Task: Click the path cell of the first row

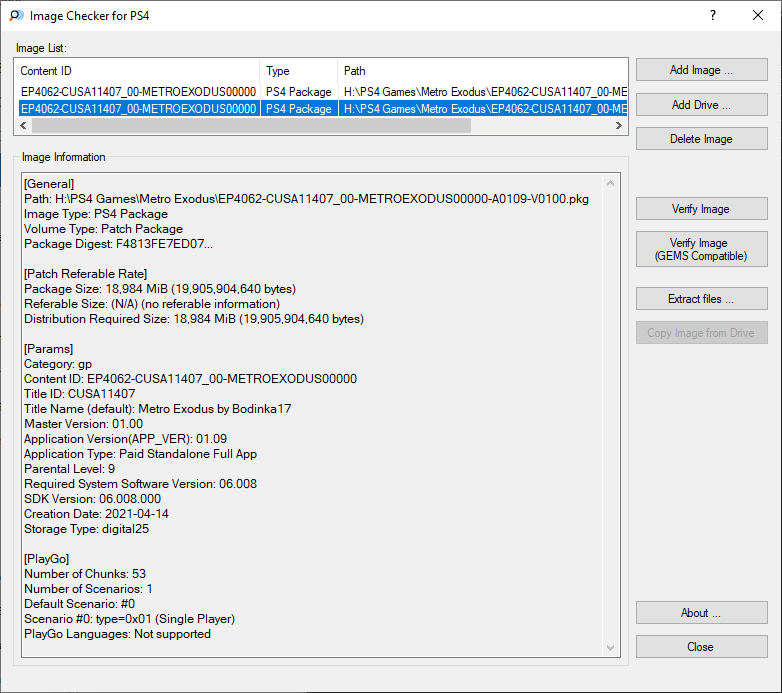Action: click(483, 92)
